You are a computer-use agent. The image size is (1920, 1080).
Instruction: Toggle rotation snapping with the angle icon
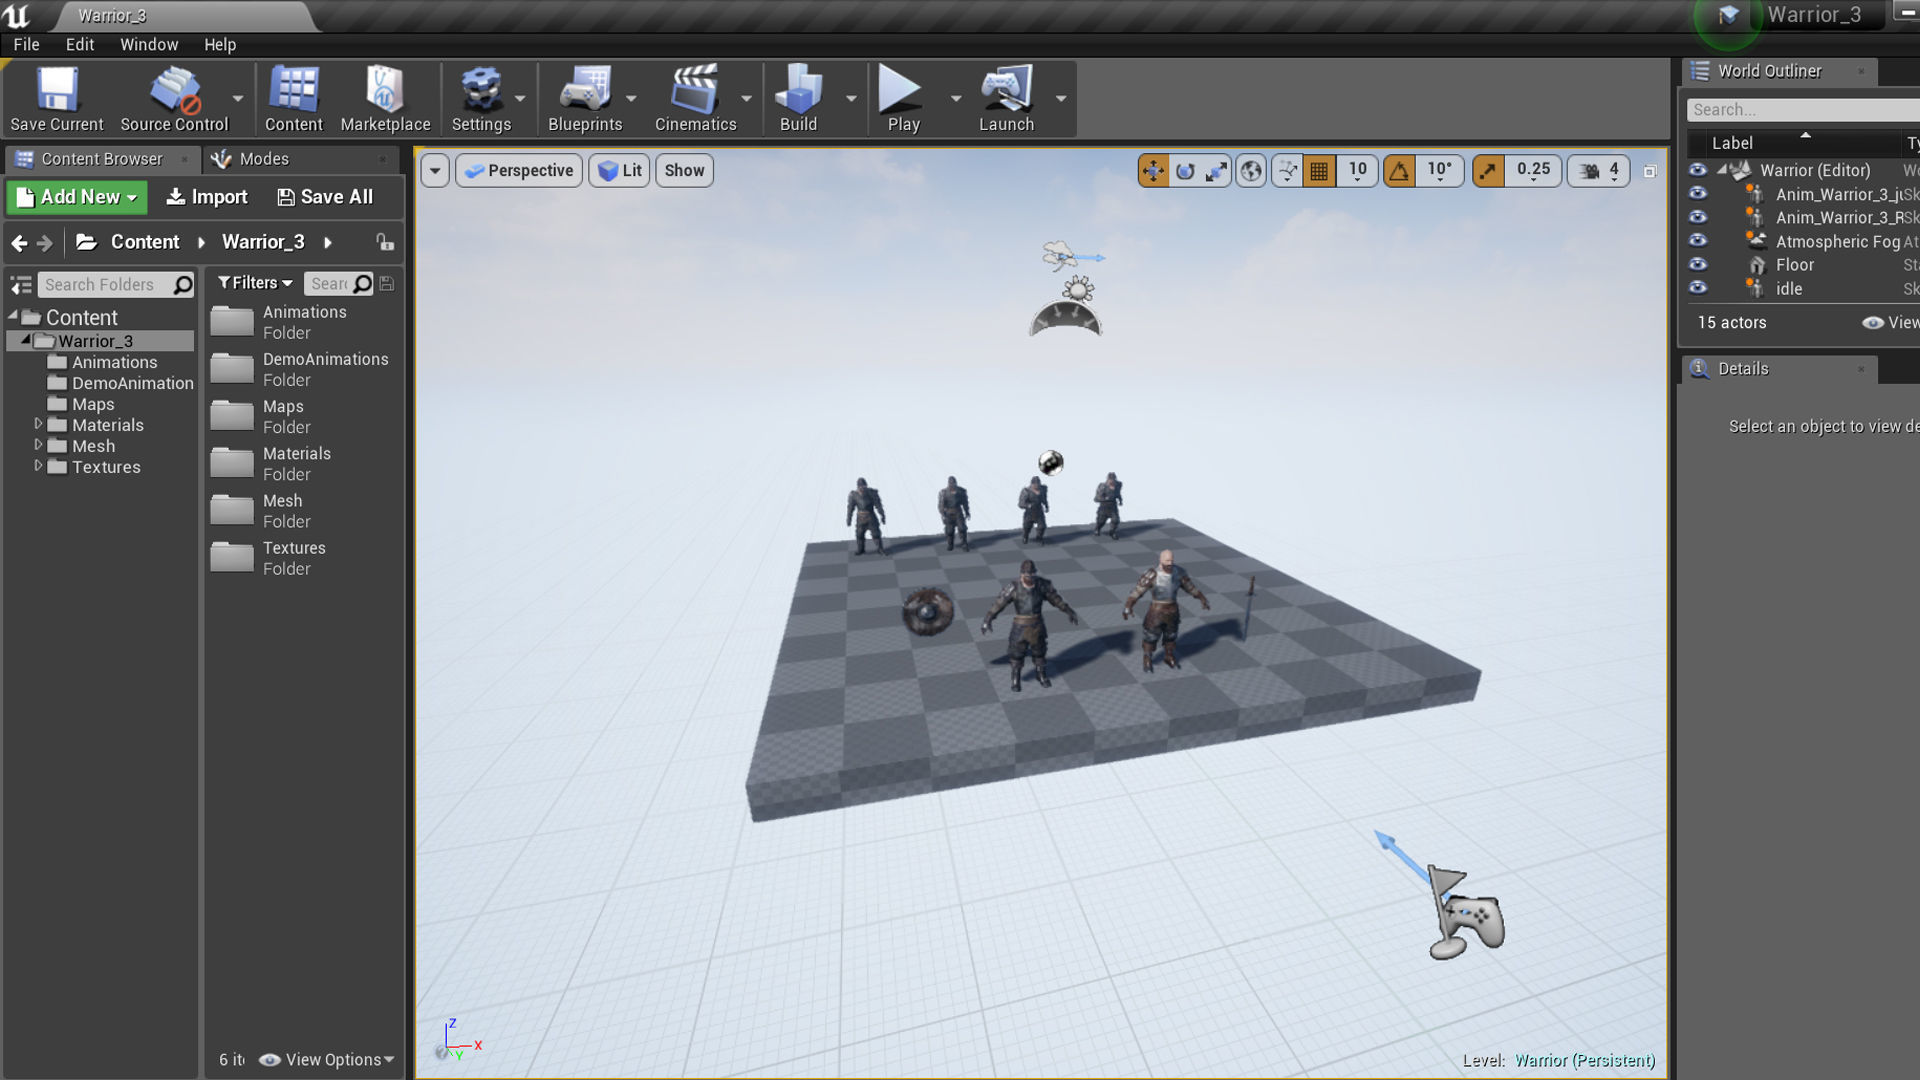tap(1399, 171)
